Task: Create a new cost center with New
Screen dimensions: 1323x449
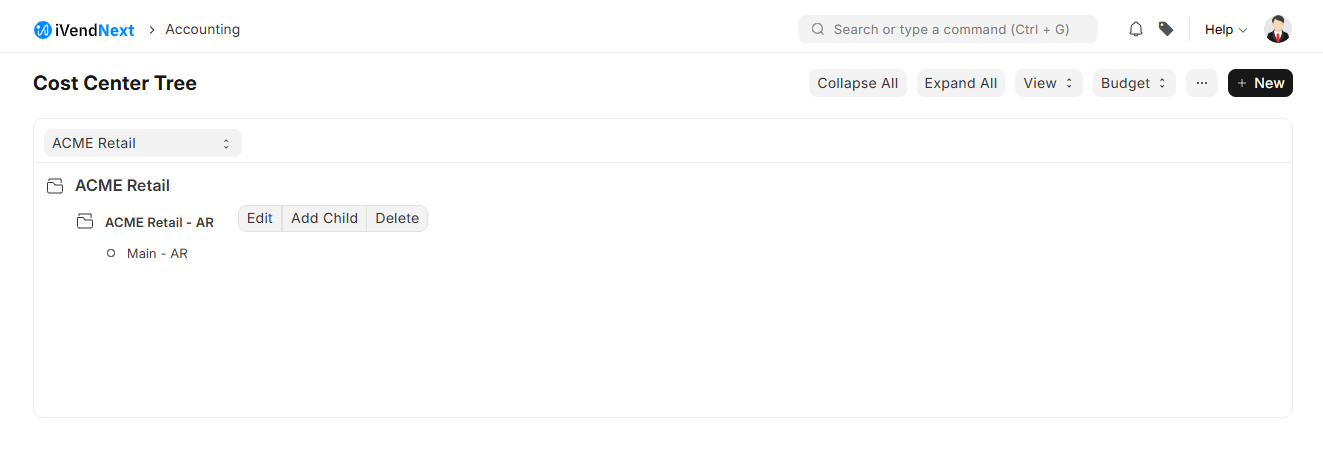Action: click(x=1260, y=83)
